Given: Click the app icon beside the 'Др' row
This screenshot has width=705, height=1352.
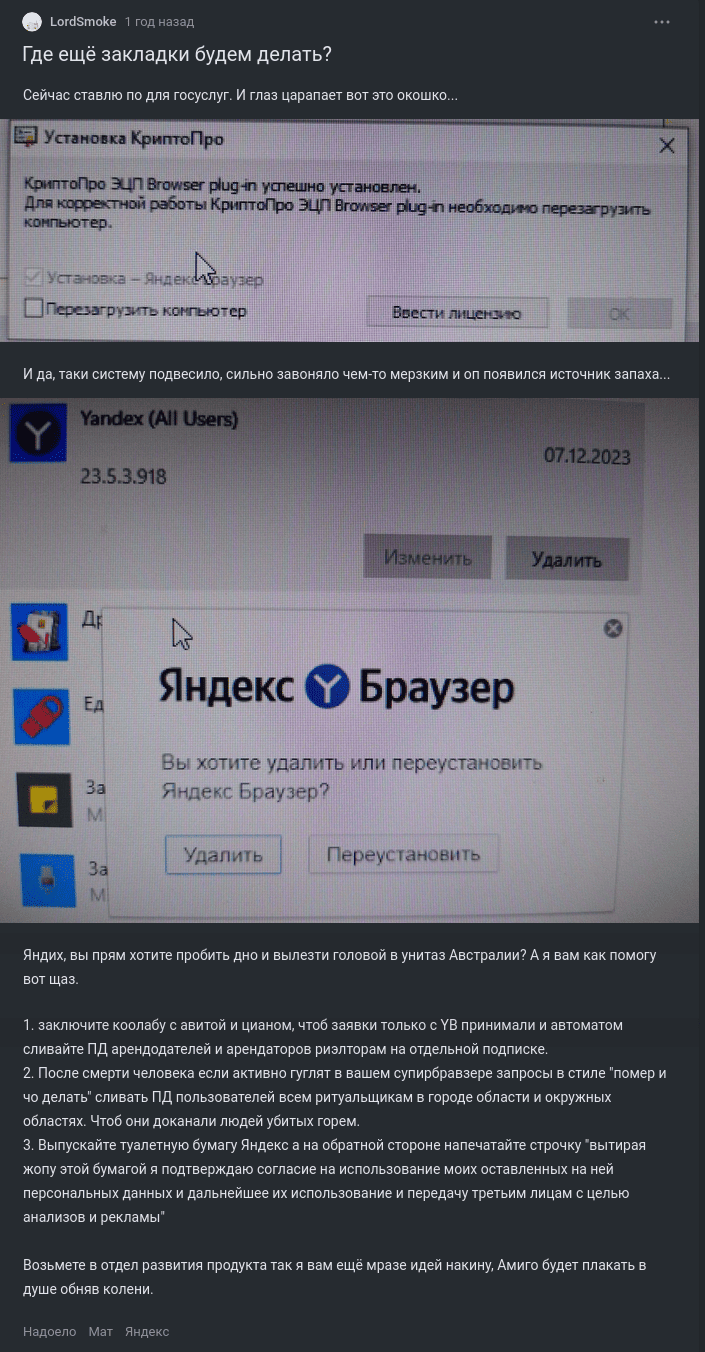Looking at the screenshot, I should click(x=39, y=632).
